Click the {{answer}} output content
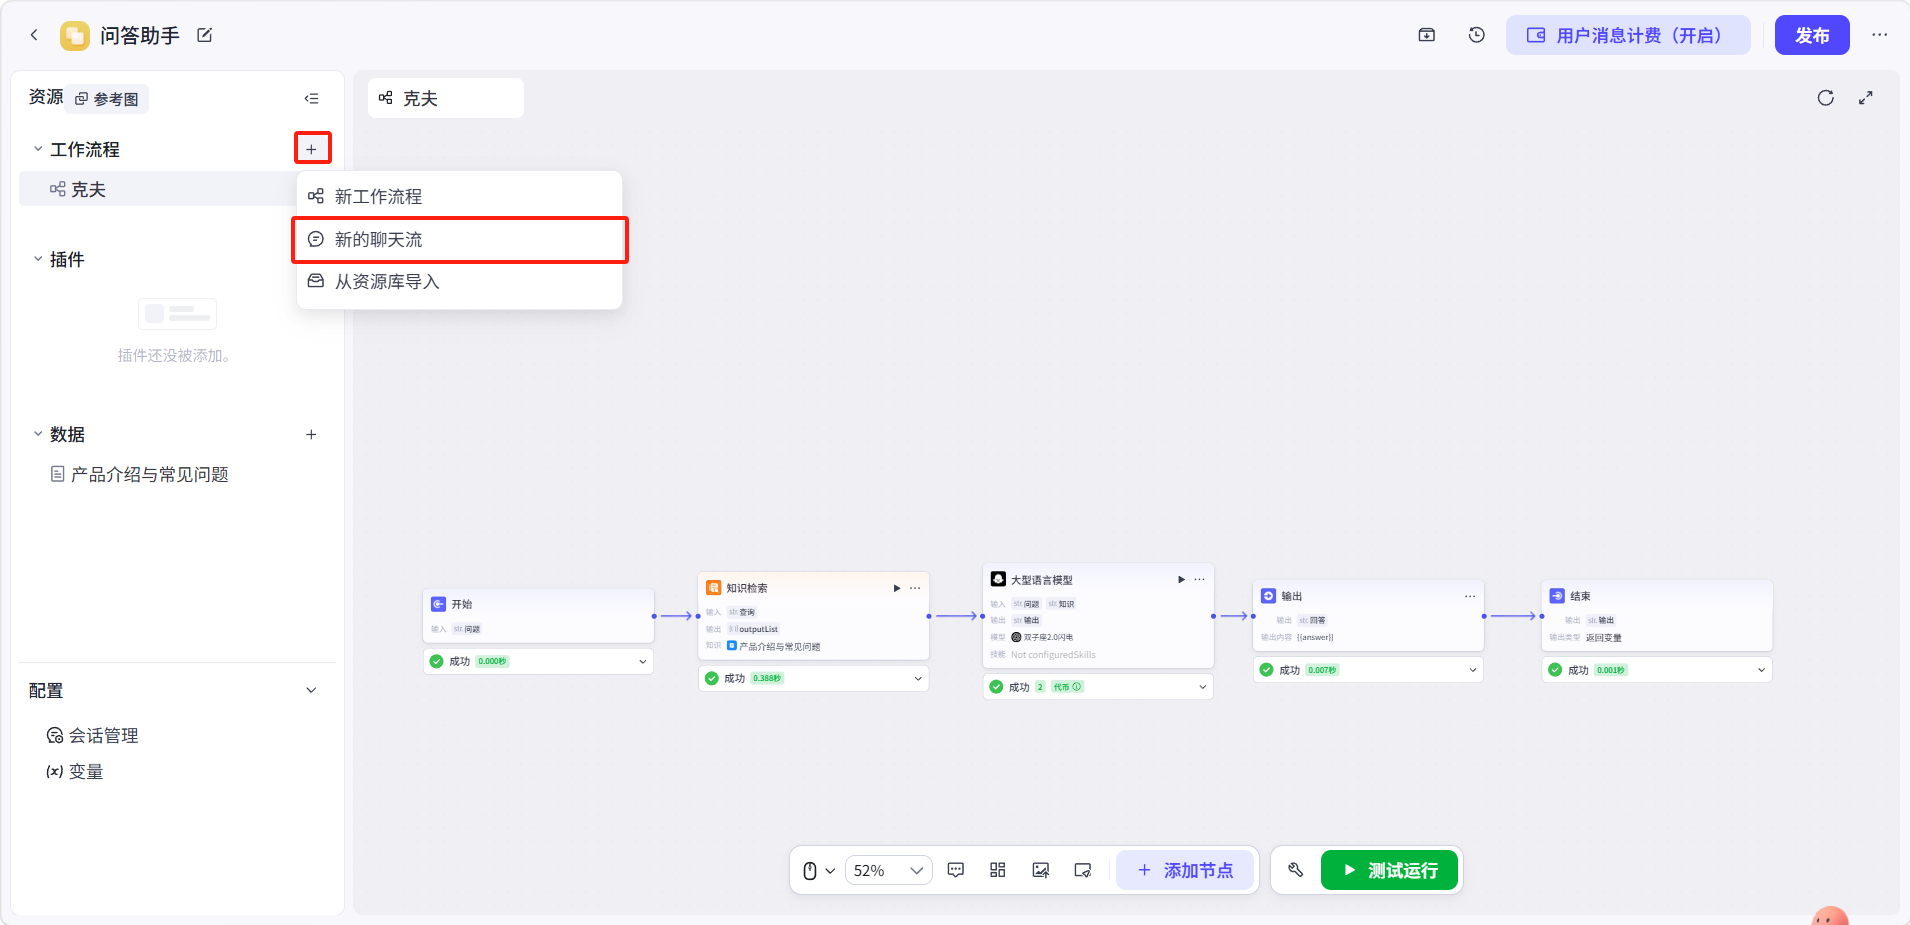The height and width of the screenshot is (925, 1910). tap(1315, 637)
